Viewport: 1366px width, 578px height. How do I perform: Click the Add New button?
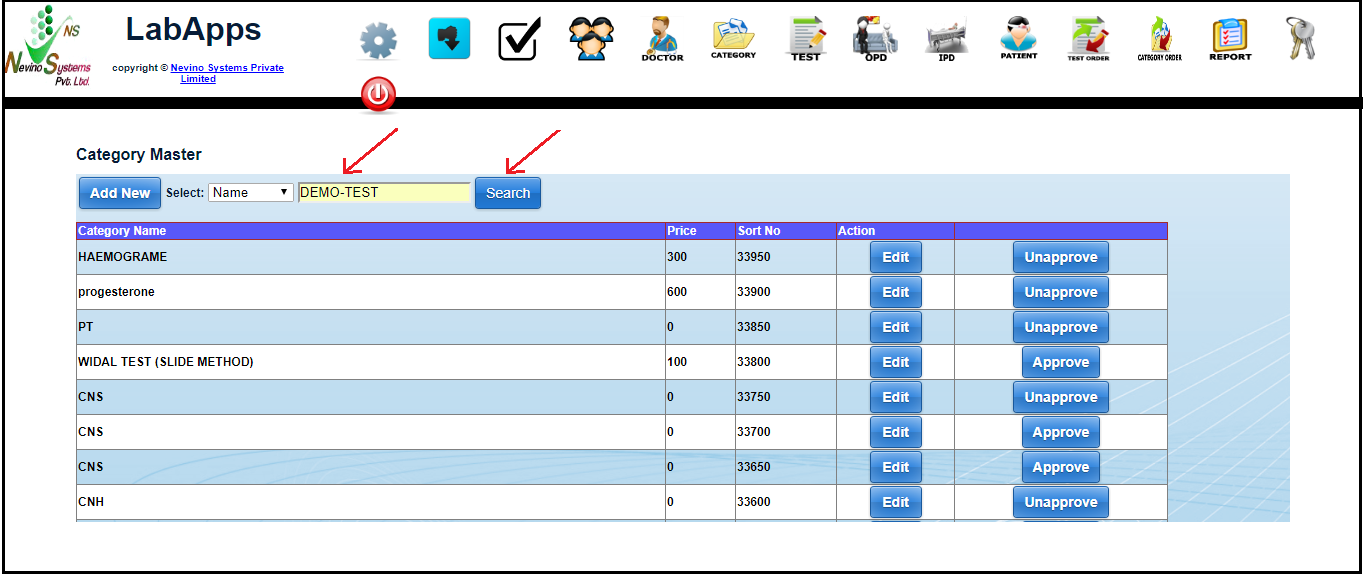[120, 193]
